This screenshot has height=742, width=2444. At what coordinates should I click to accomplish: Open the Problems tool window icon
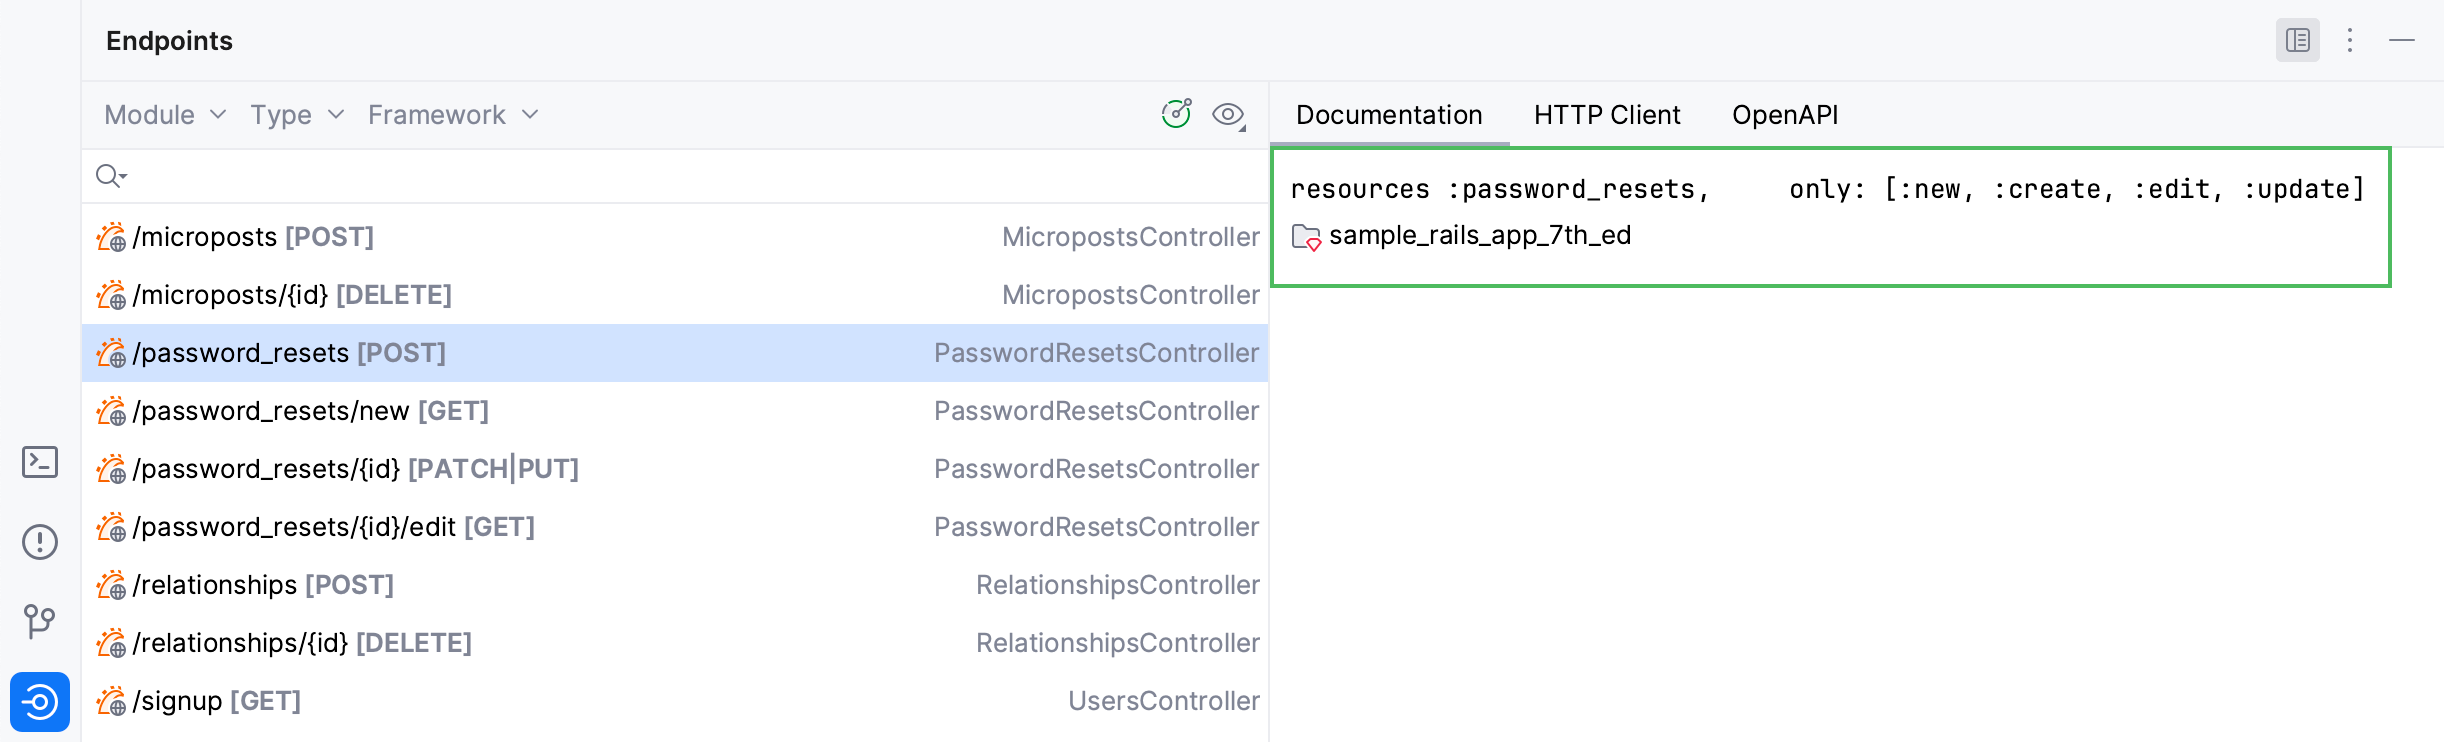(x=40, y=542)
